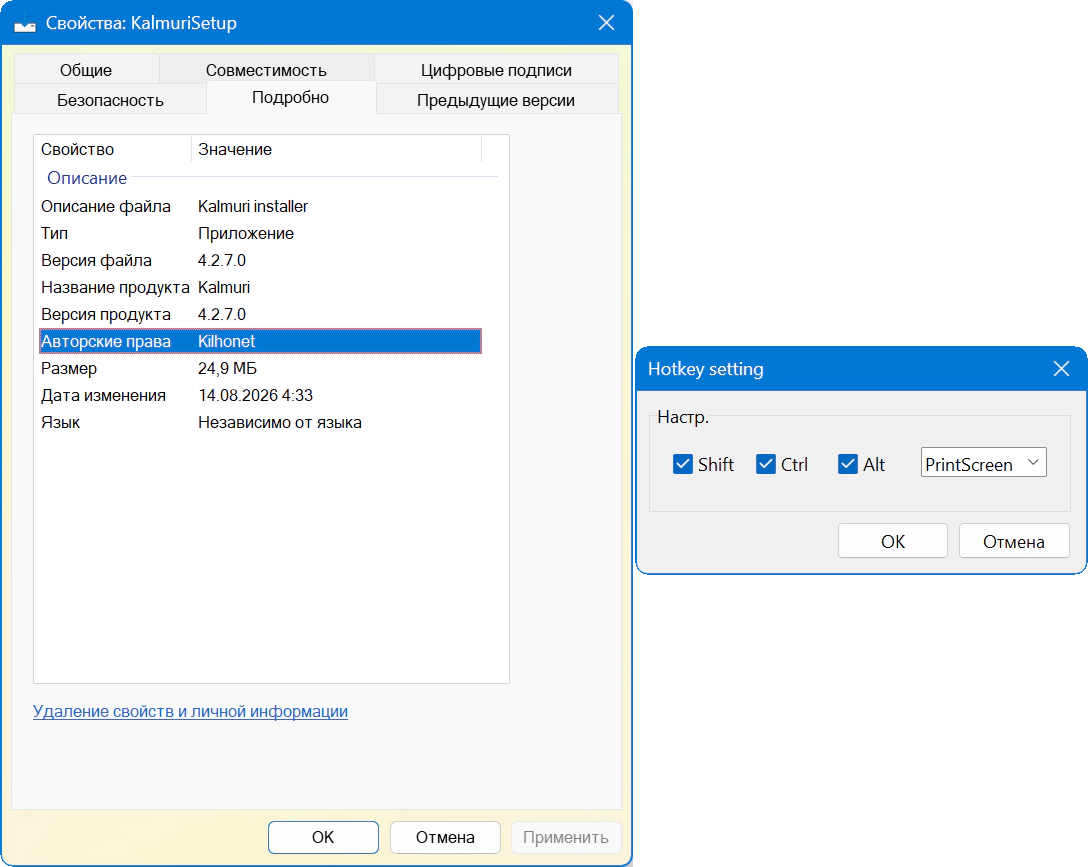Uncheck the Ctrl modifier checkbox
This screenshot has width=1088, height=867.
(782, 464)
